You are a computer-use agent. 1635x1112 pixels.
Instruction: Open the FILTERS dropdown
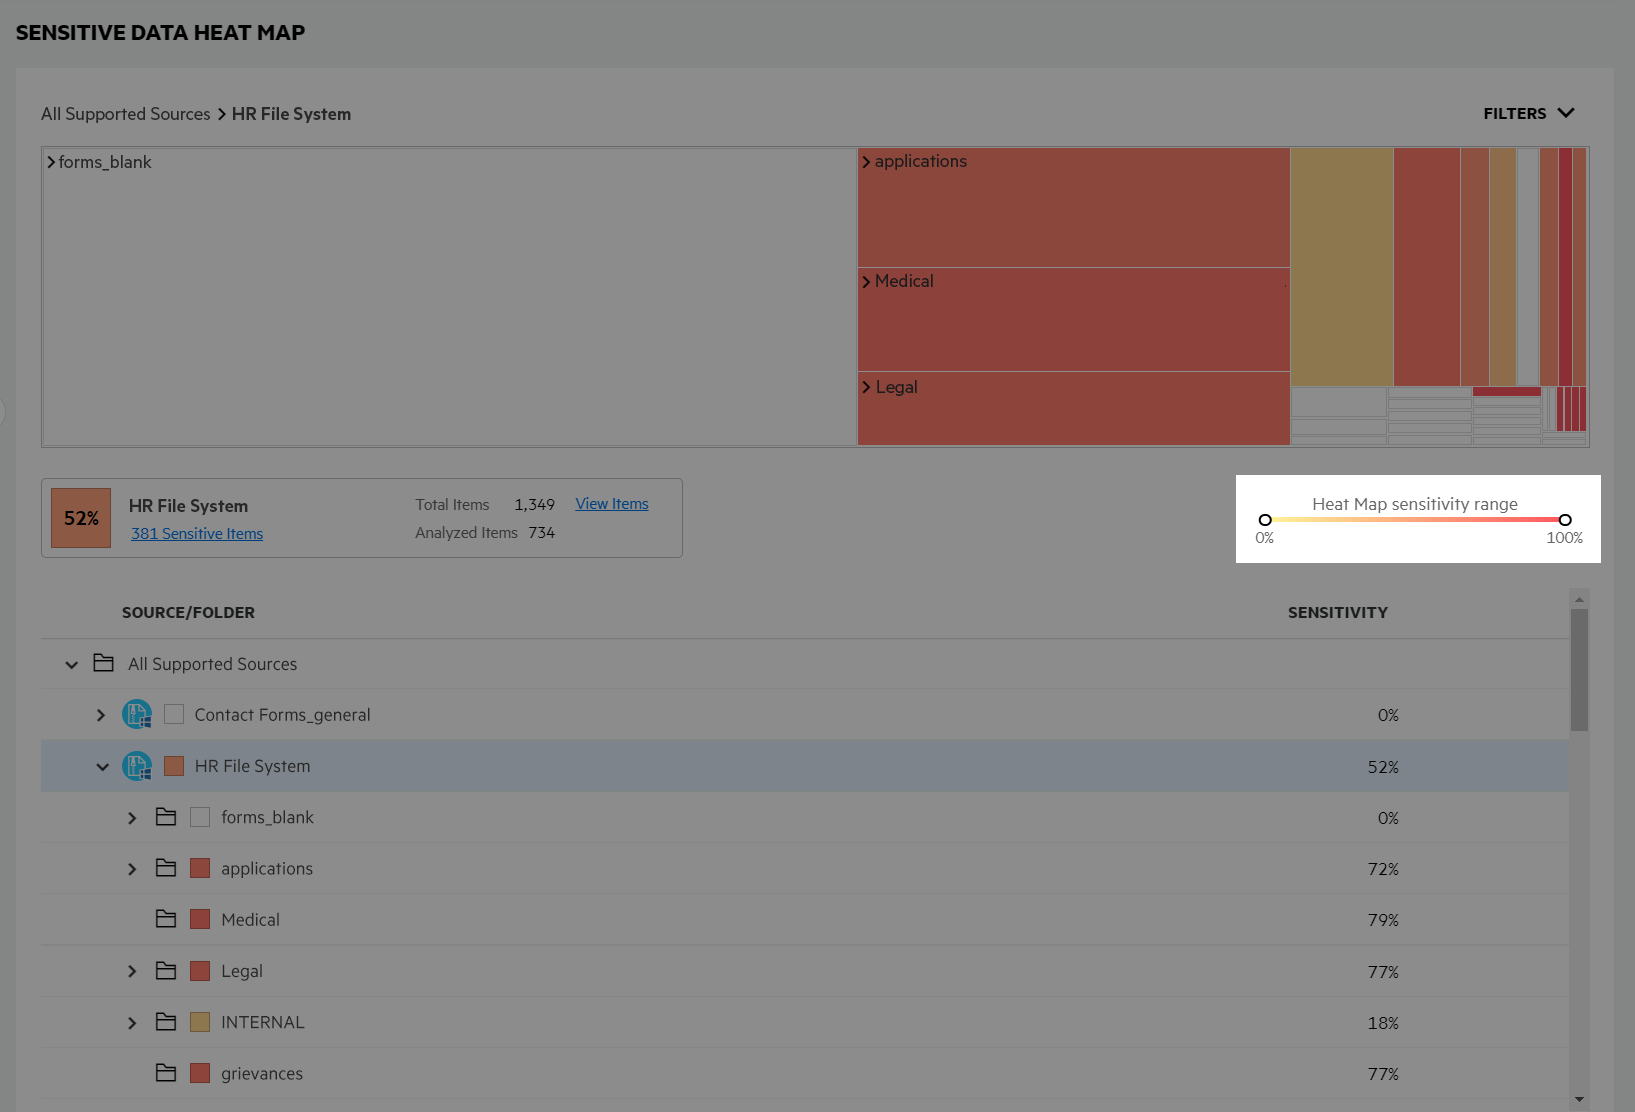click(x=1528, y=114)
